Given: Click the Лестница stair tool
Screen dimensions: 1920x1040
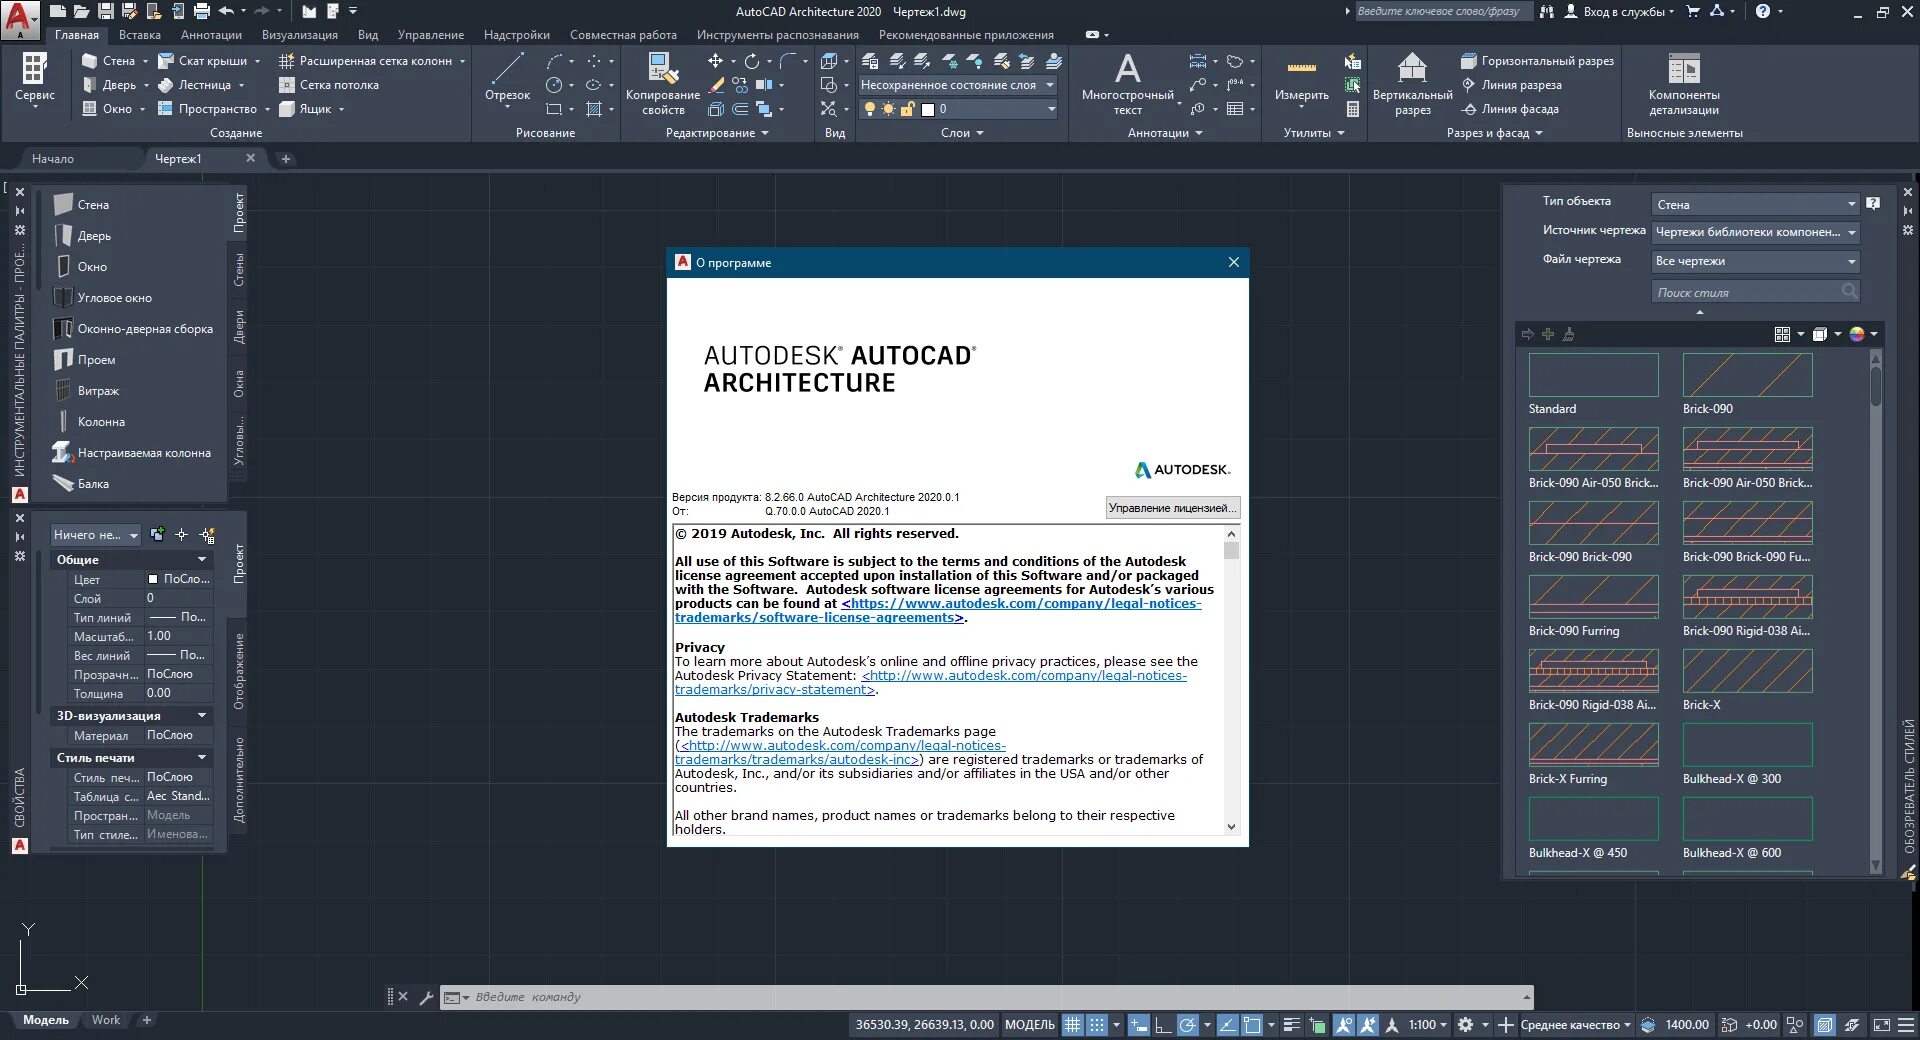Looking at the screenshot, I should [194, 85].
